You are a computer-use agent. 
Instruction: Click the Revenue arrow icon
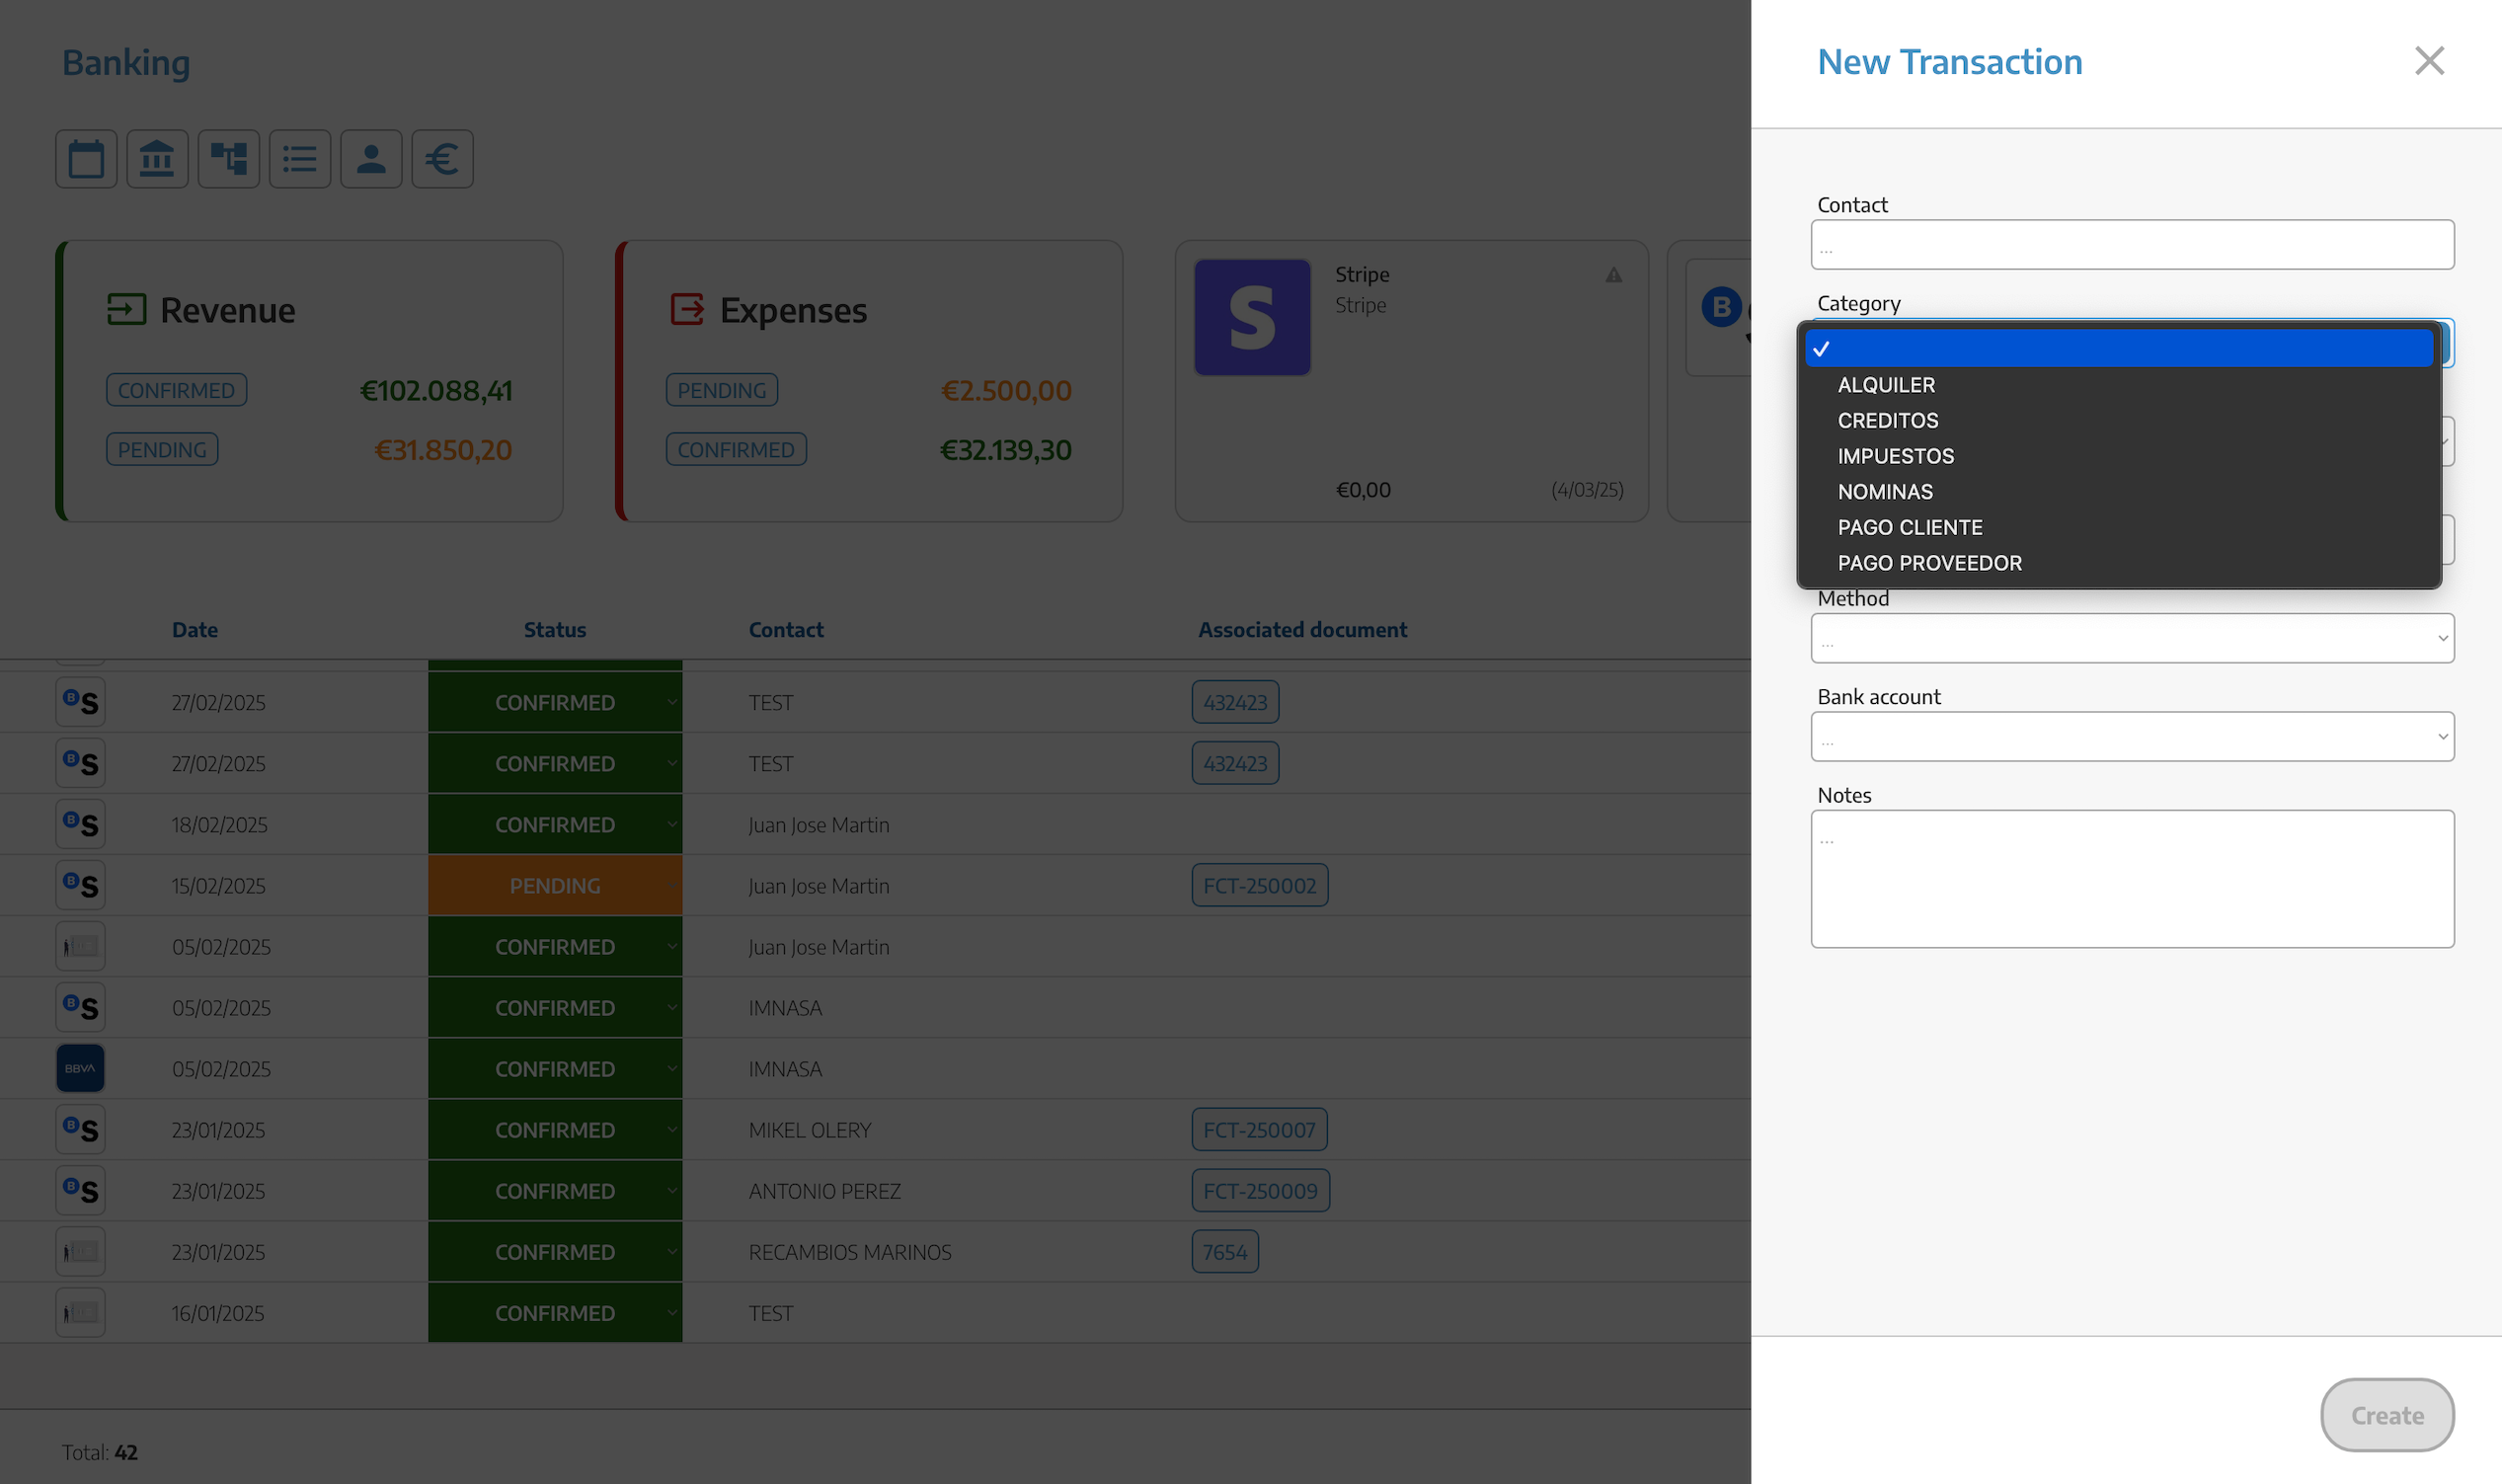[127, 309]
